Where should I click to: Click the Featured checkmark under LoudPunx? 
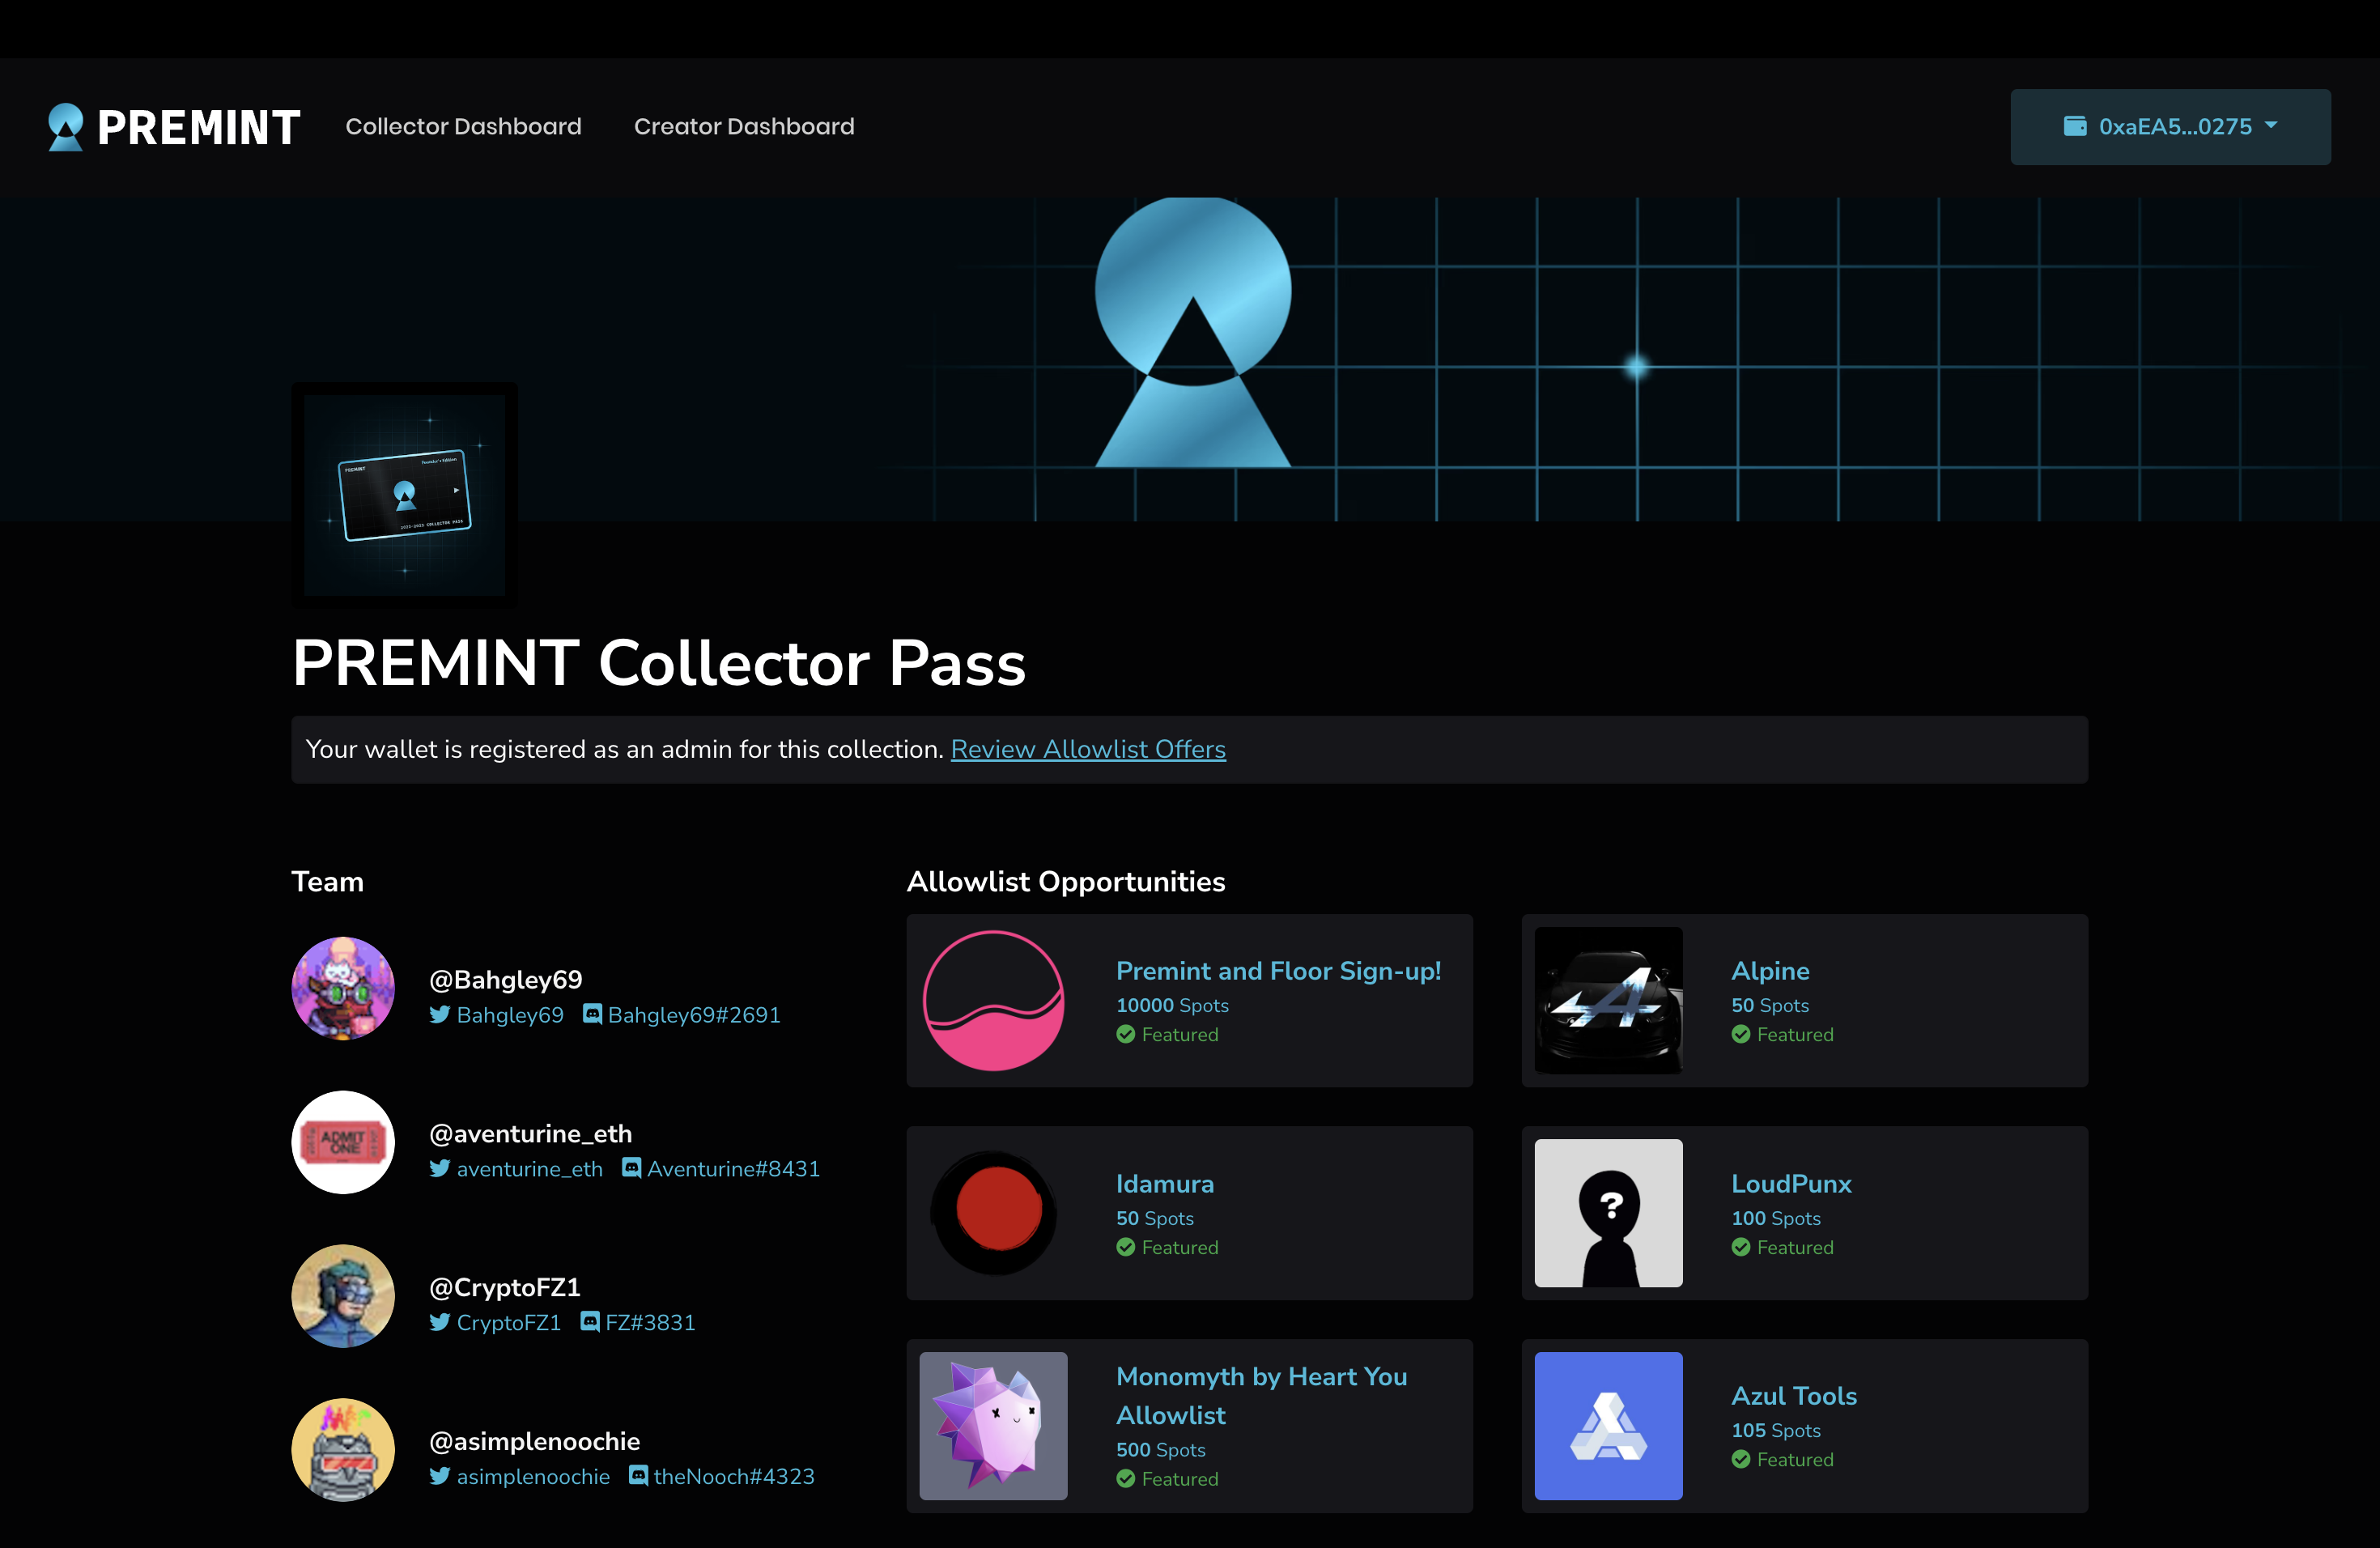(x=1741, y=1248)
